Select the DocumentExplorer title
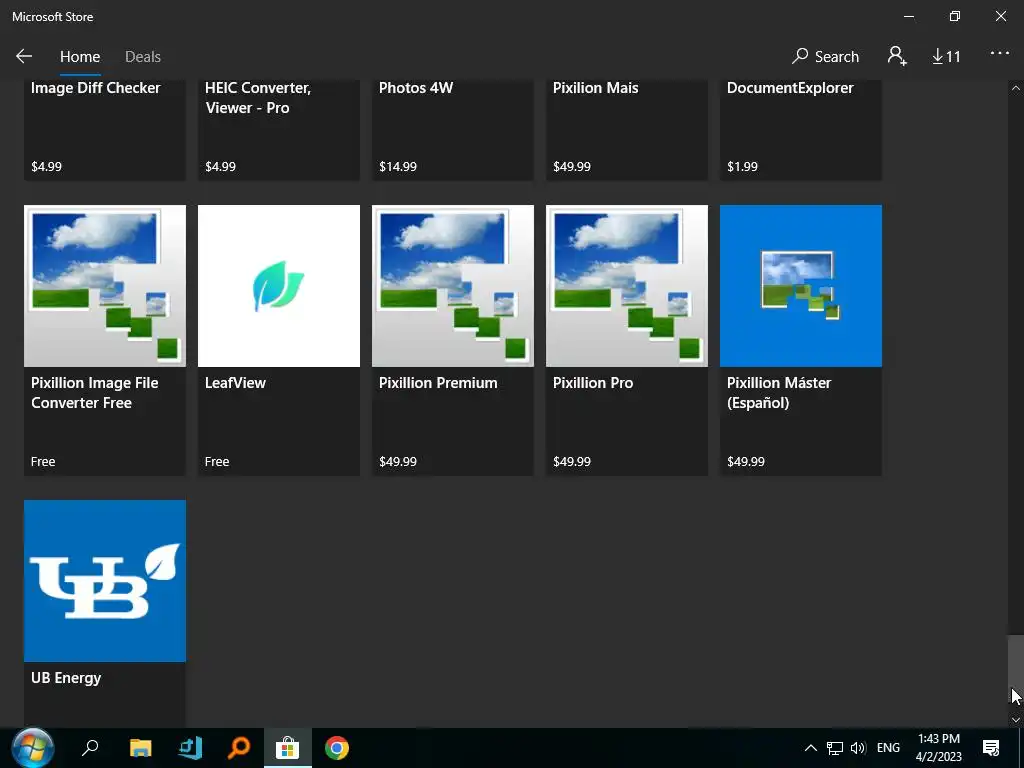Screen dimensions: 1024x768 (x=790, y=88)
